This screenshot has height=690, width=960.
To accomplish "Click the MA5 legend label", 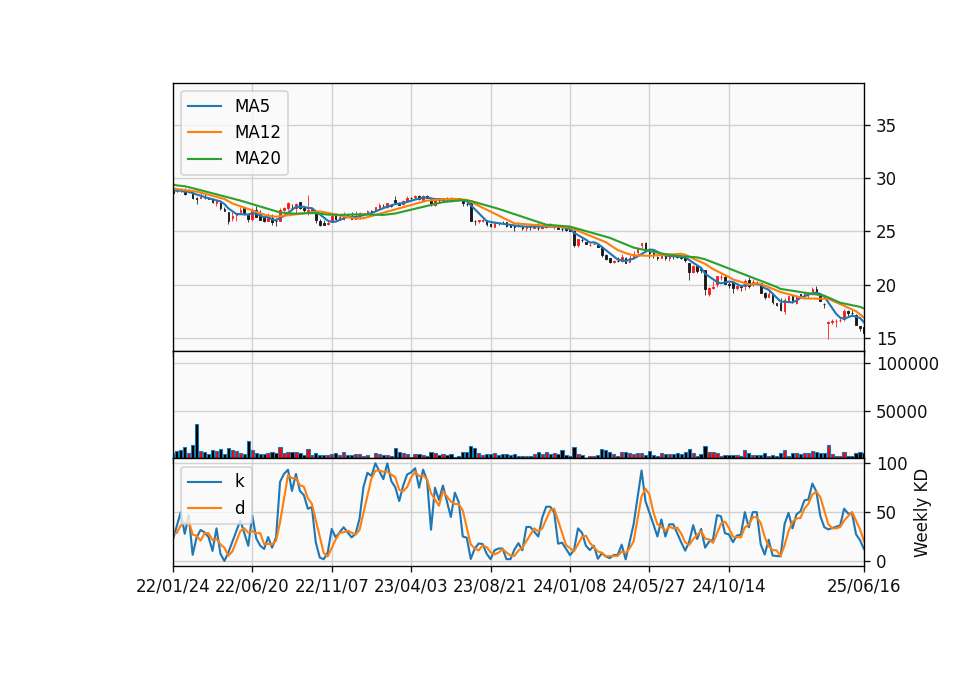I will 252,106.
